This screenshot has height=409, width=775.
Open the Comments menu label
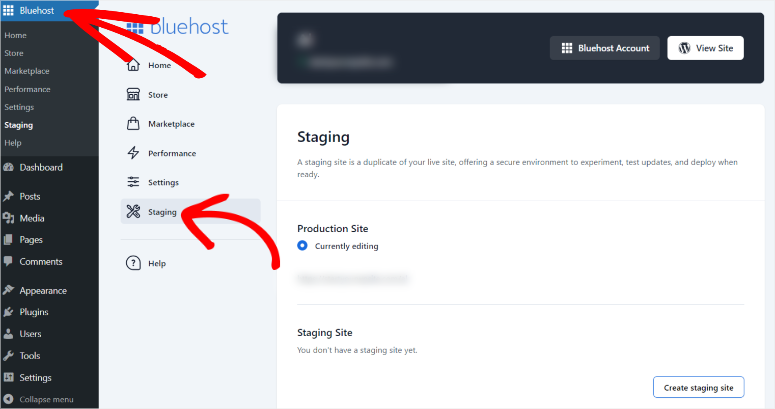coord(41,261)
